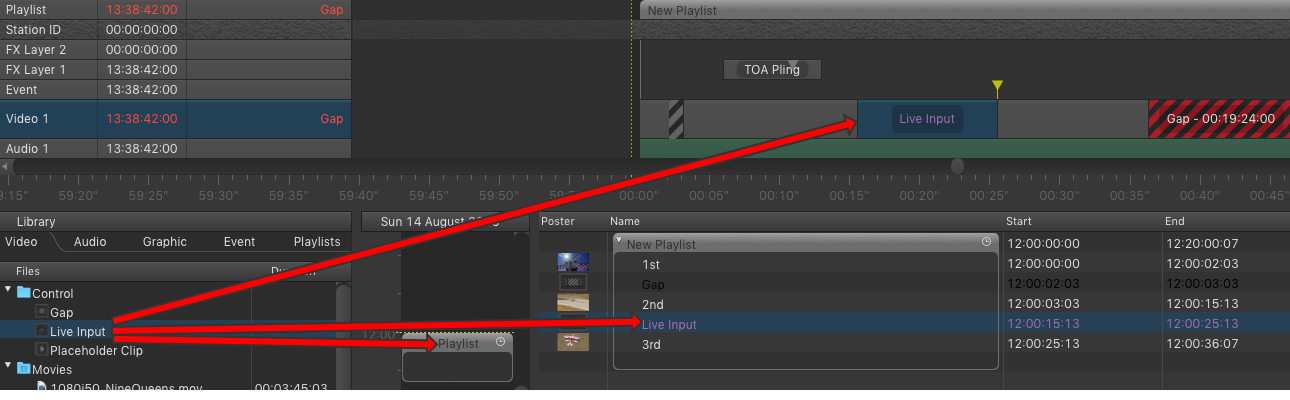The image size is (1290, 400).
Task: Select the 1080i50_NineQueens.mov file icon
Action: pos(41,387)
